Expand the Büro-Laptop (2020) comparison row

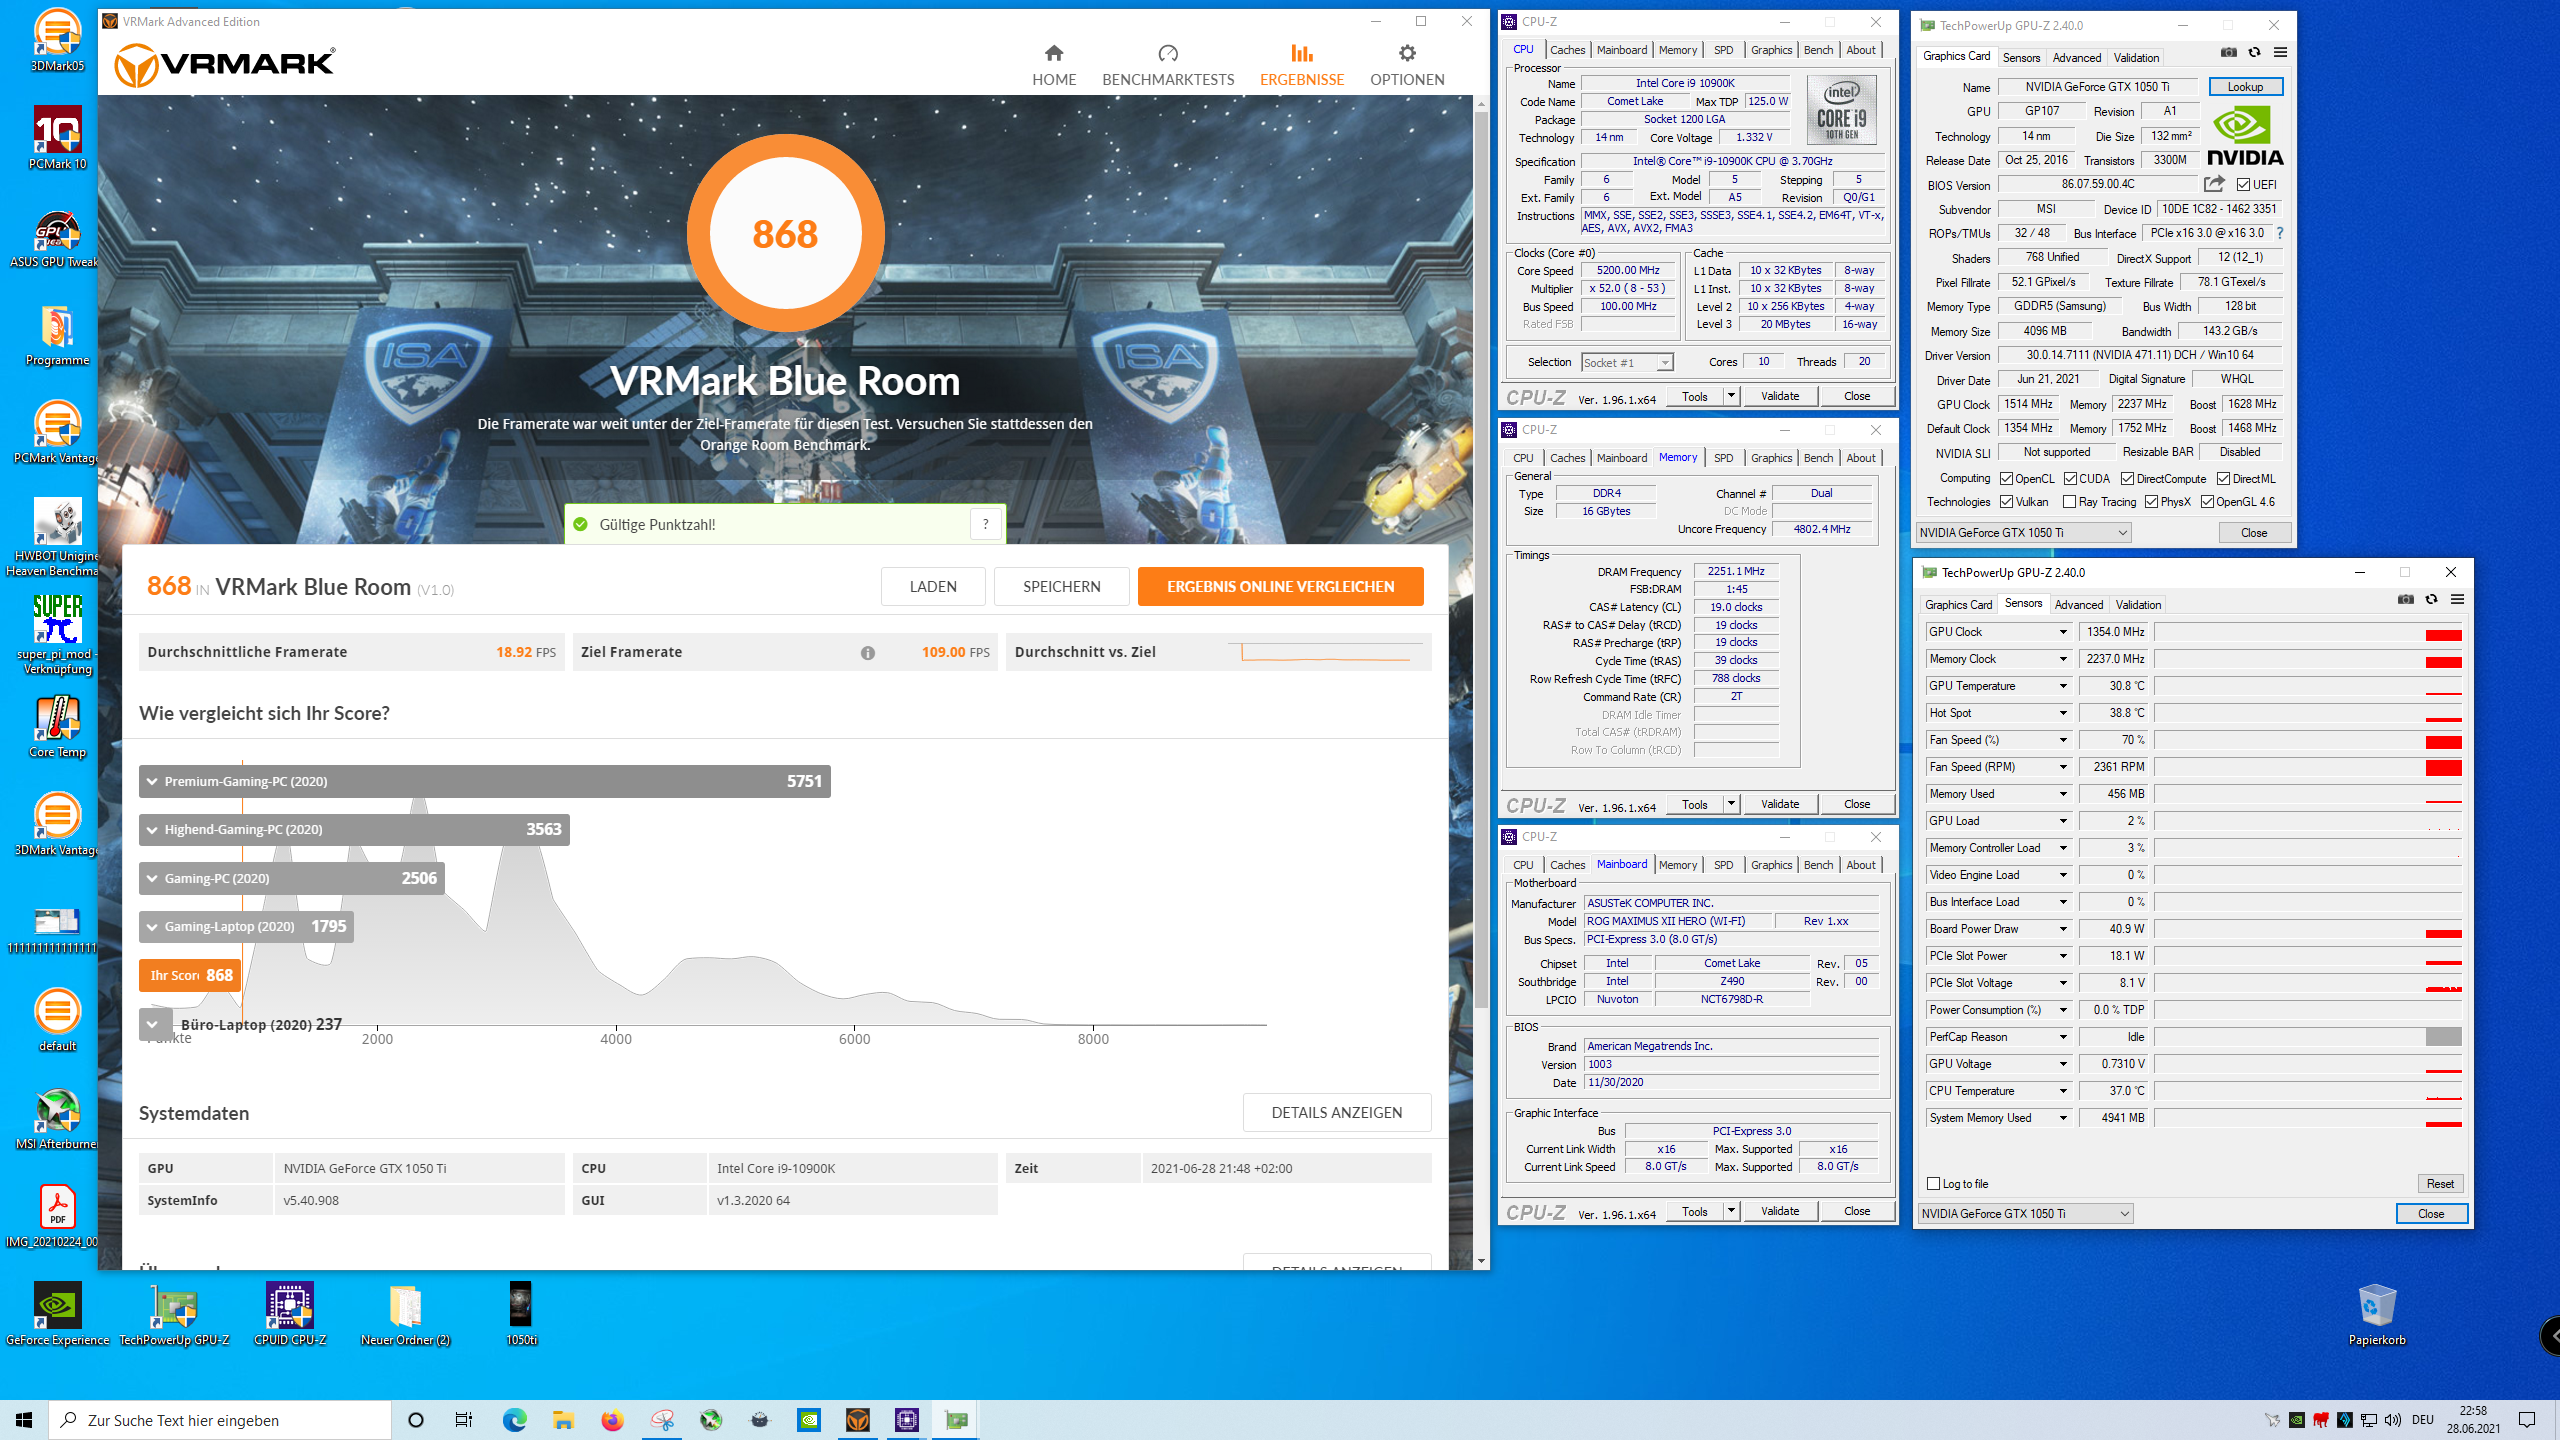coord(153,1024)
